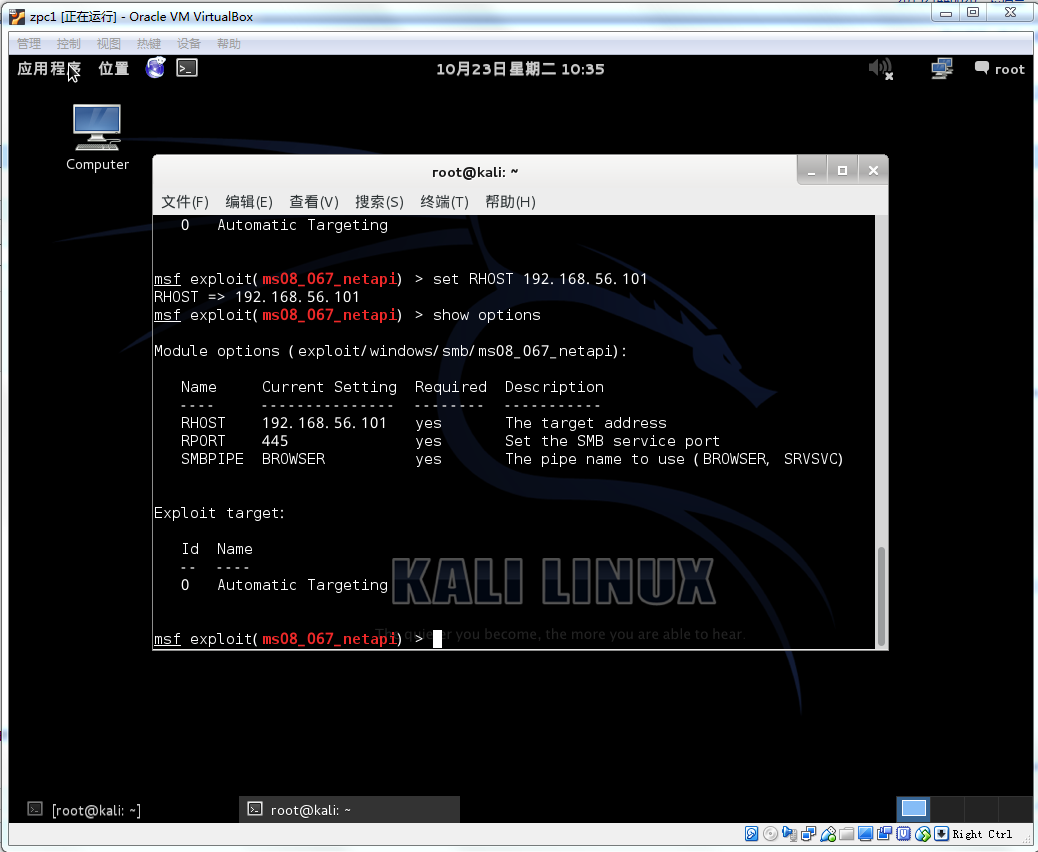
Task: Select the Computer desktop icon
Action: pyautogui.click(x=97, y=138)
